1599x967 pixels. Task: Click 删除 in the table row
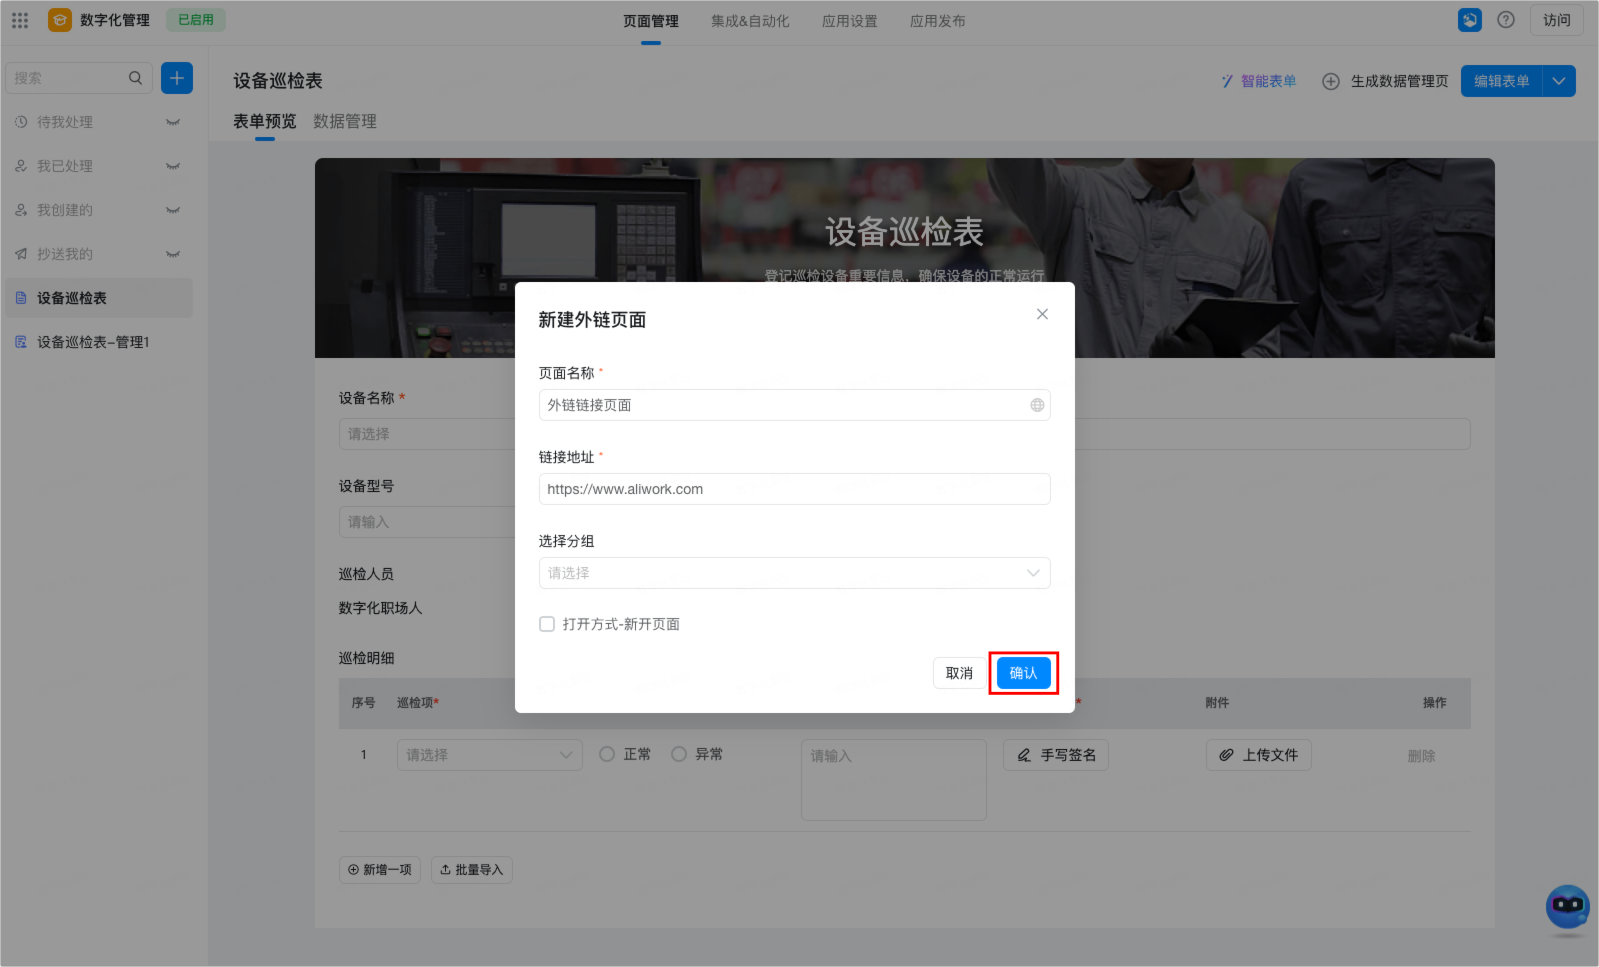click(x=1421, y=756)
